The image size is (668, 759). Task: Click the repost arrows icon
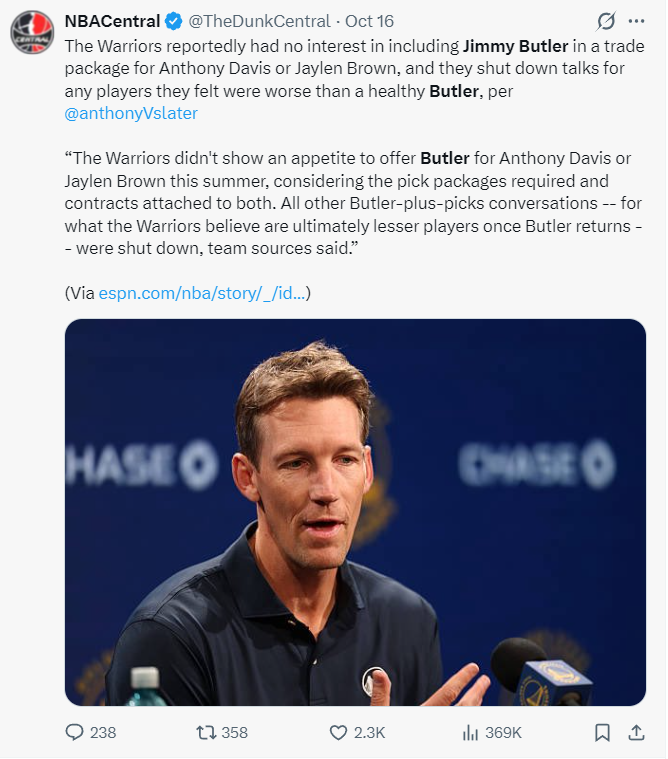(206, 733)
